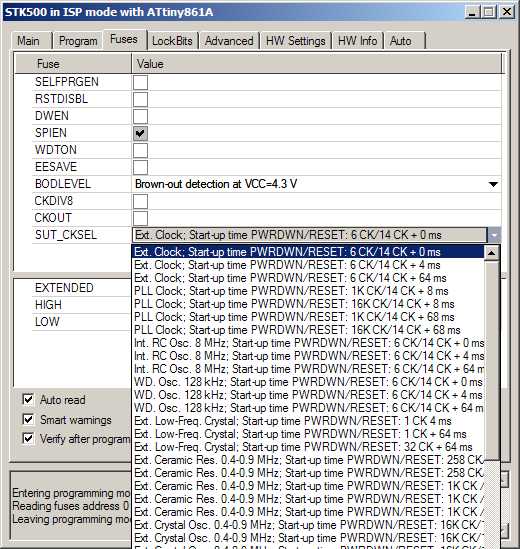Viewport: 520px width, 549px height.
Task: Pick PLL Clock 16K CK/14 CK + 68 ms
Action: click(308, 330)
